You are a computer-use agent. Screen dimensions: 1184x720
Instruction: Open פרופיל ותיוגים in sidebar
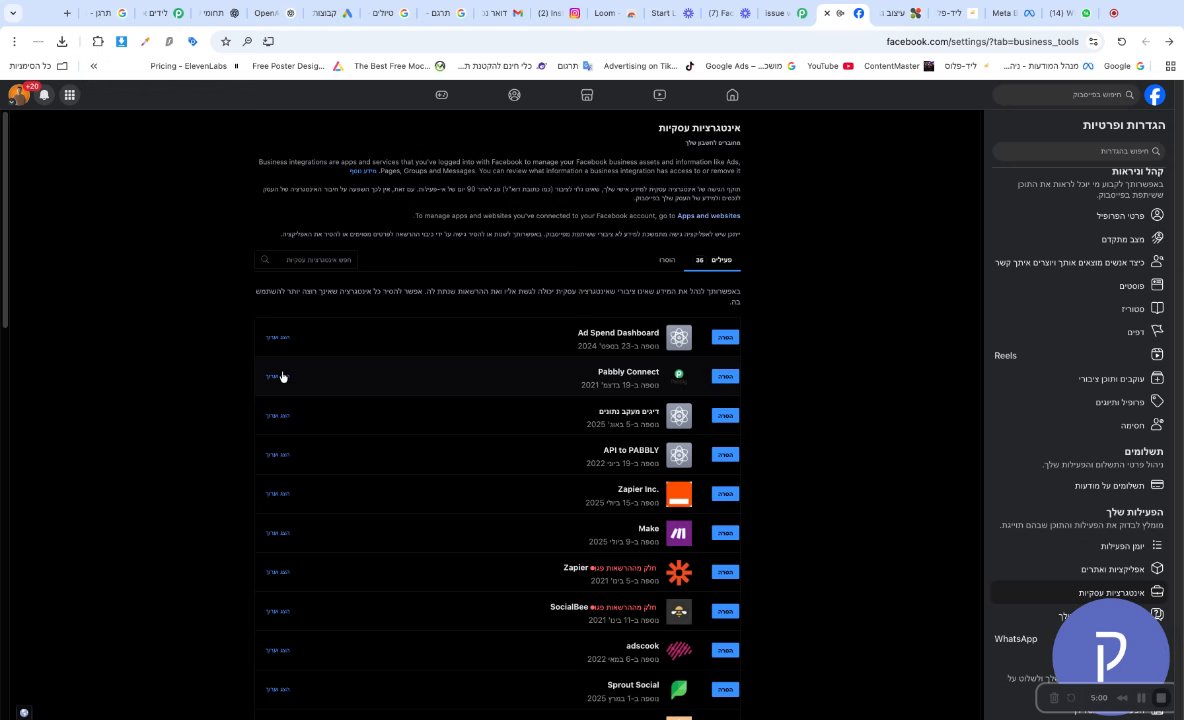point(1078,402)
